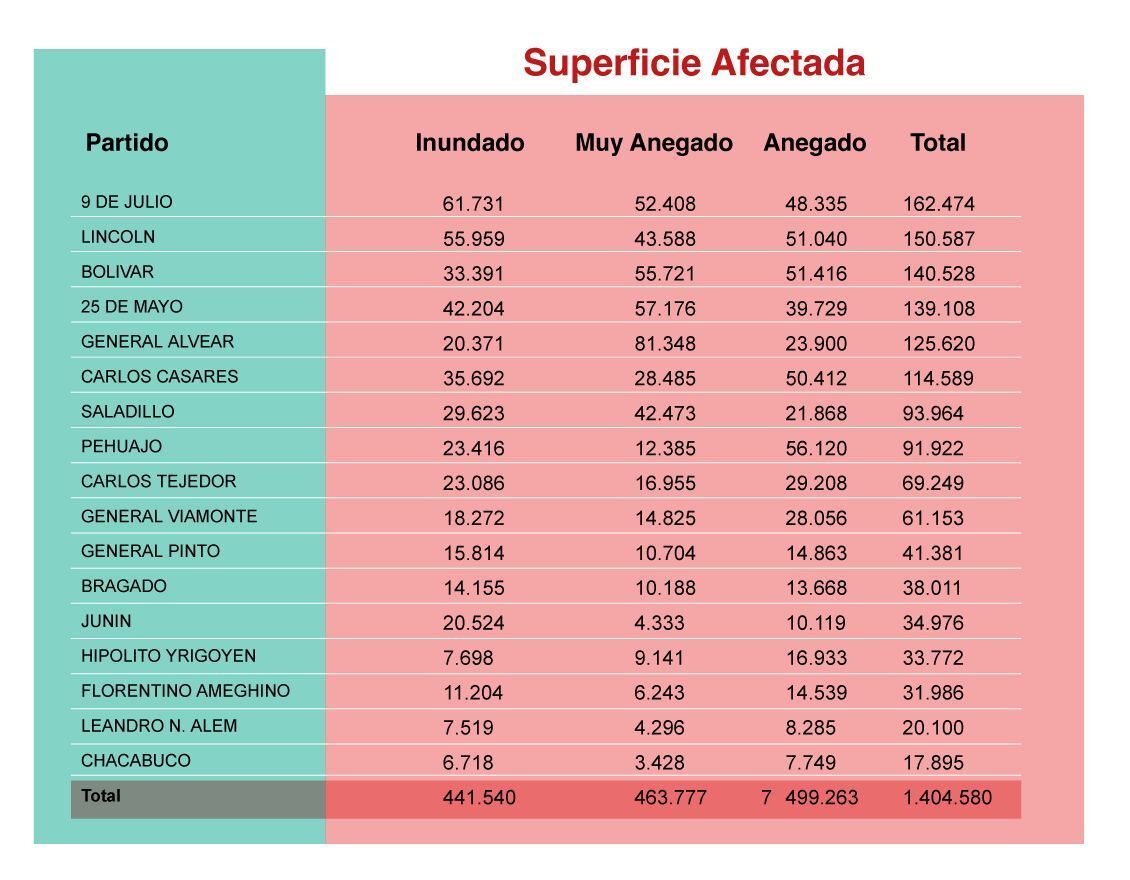Select the BOLIVAR row label

117,272
